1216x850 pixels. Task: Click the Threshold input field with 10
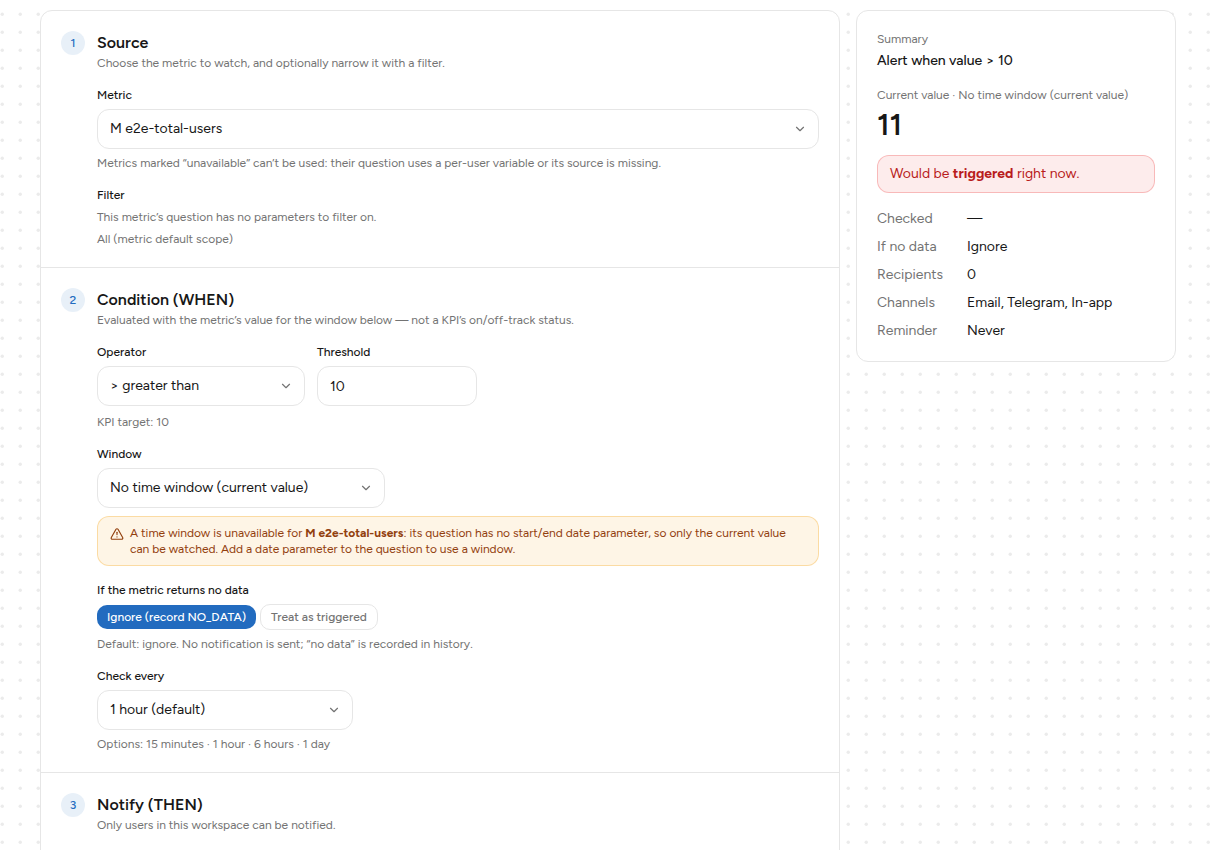tap(396, 386)
